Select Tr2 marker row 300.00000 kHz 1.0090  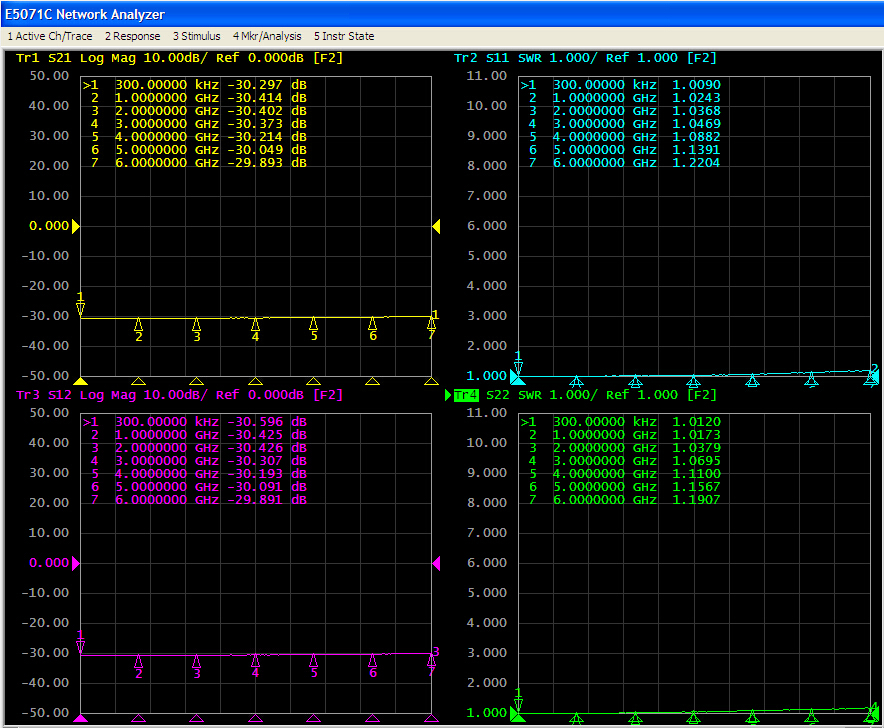coord(620,85)
